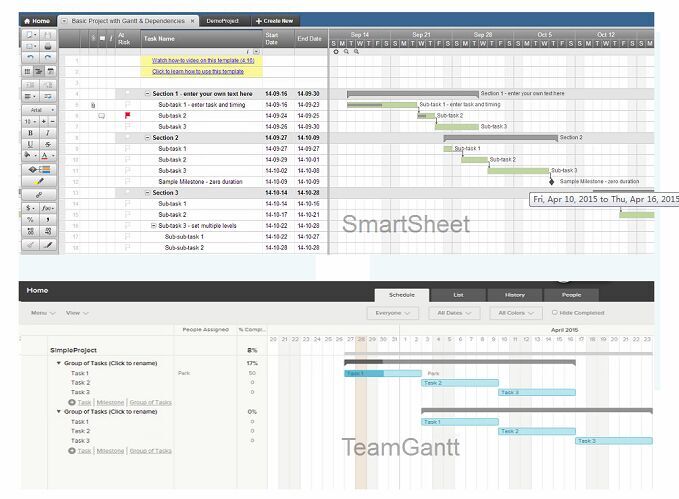Image resolution: width=679 pixels, height=499 pixels.
Task: Toggle At Risk flag for Section 2 Sub-task 1
Action: coord(127,149)
